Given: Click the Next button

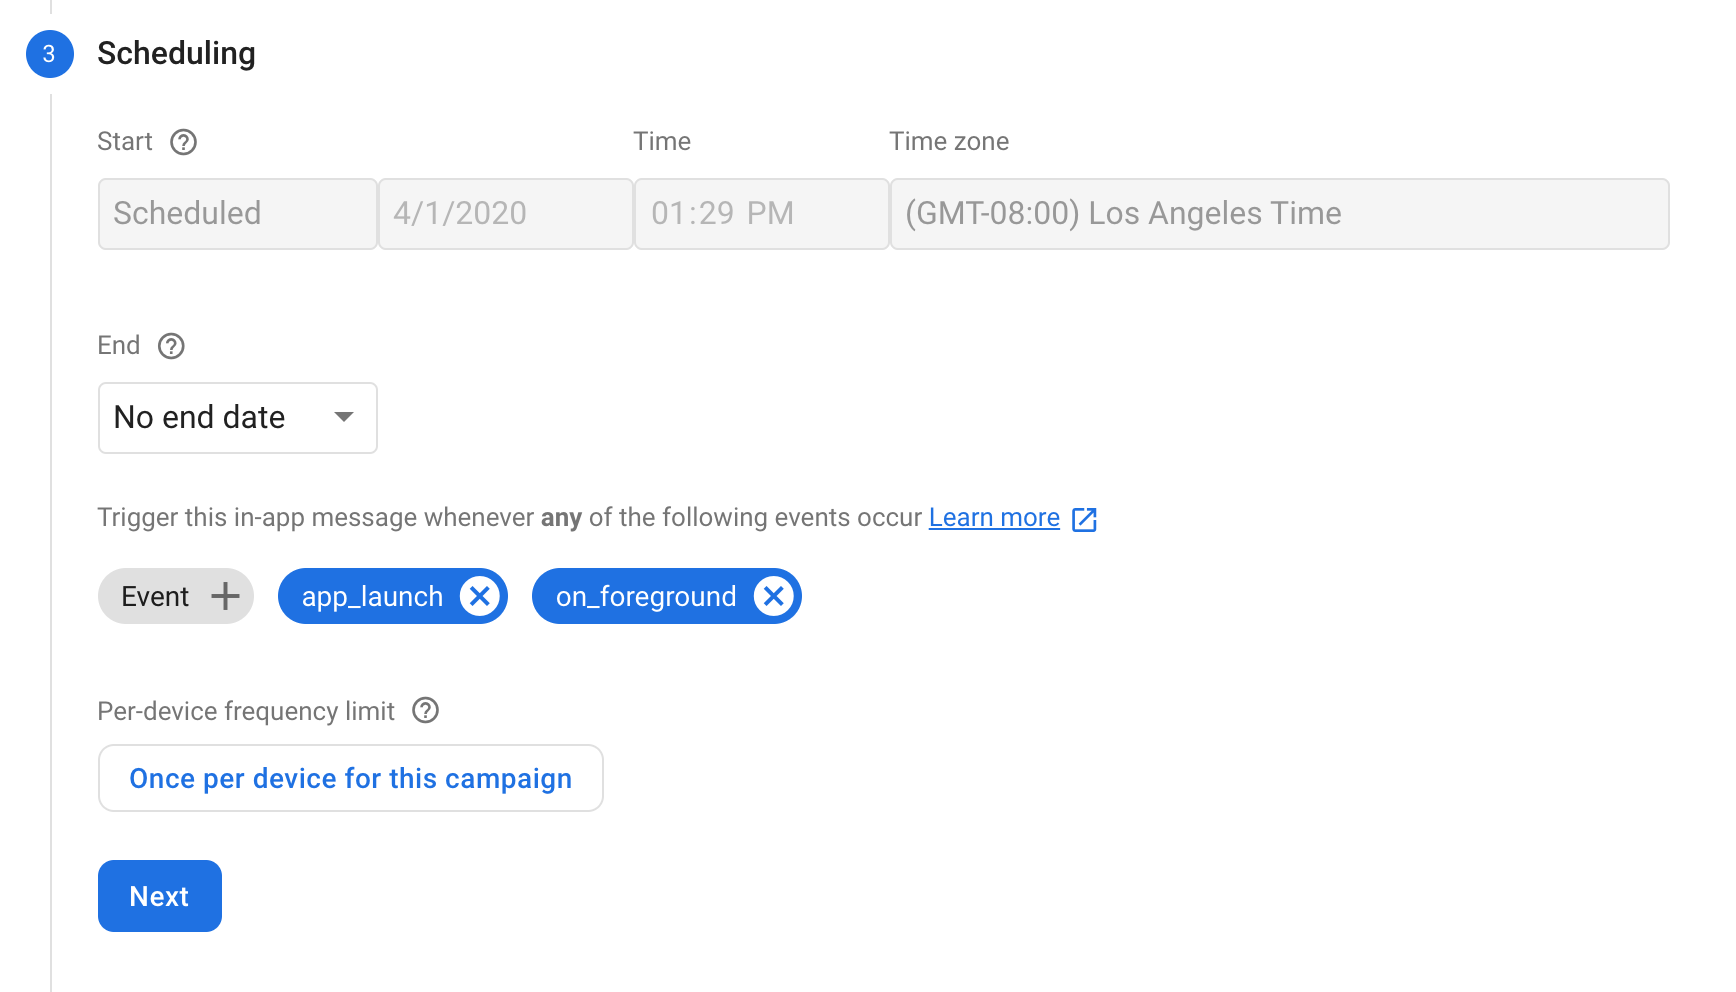Looking at the screenshot, I should tap(159, 896).
